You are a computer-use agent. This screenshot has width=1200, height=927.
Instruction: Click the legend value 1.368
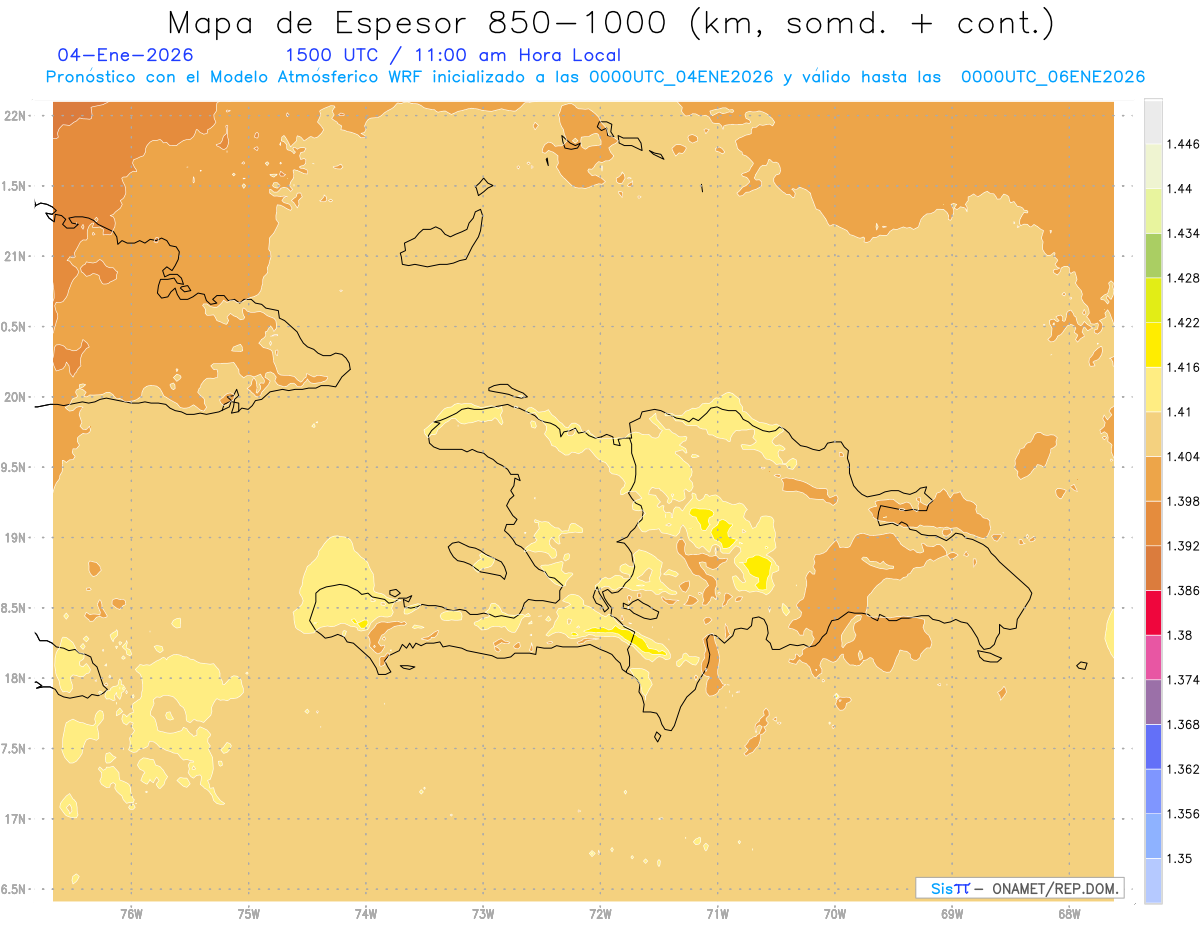(1182, 724)
